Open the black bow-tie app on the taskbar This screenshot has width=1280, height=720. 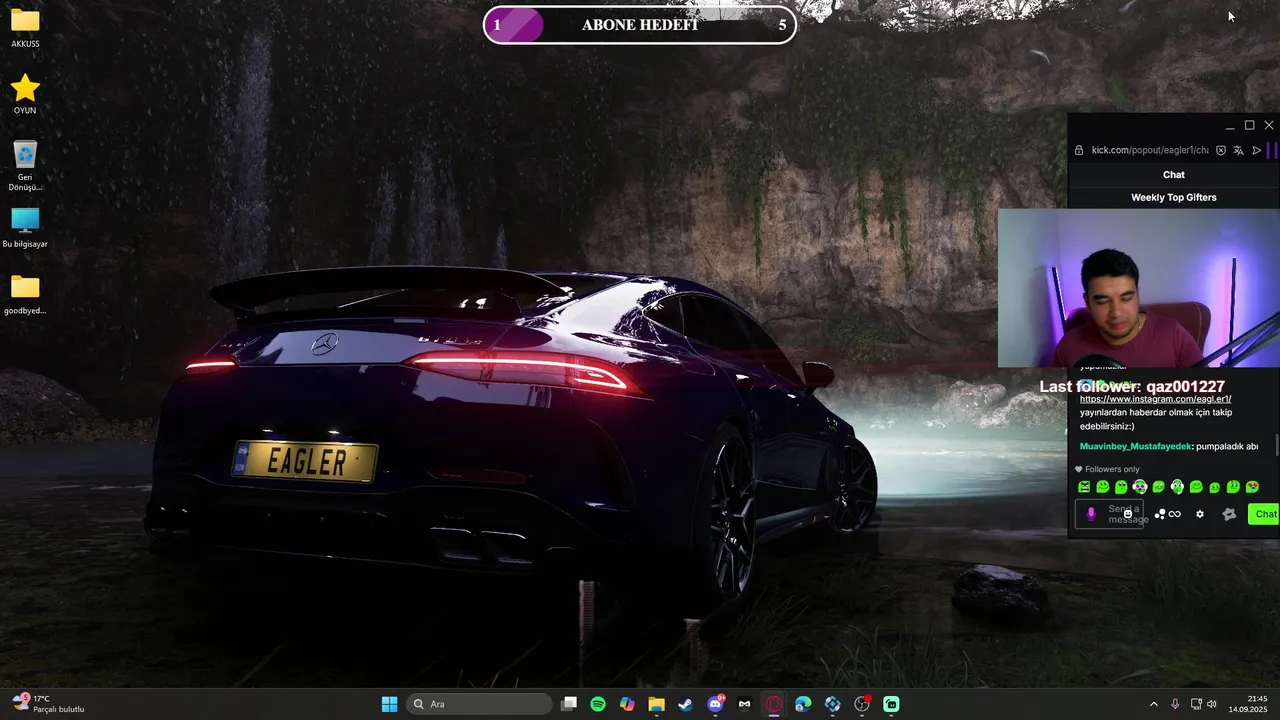tap(744, 704)
